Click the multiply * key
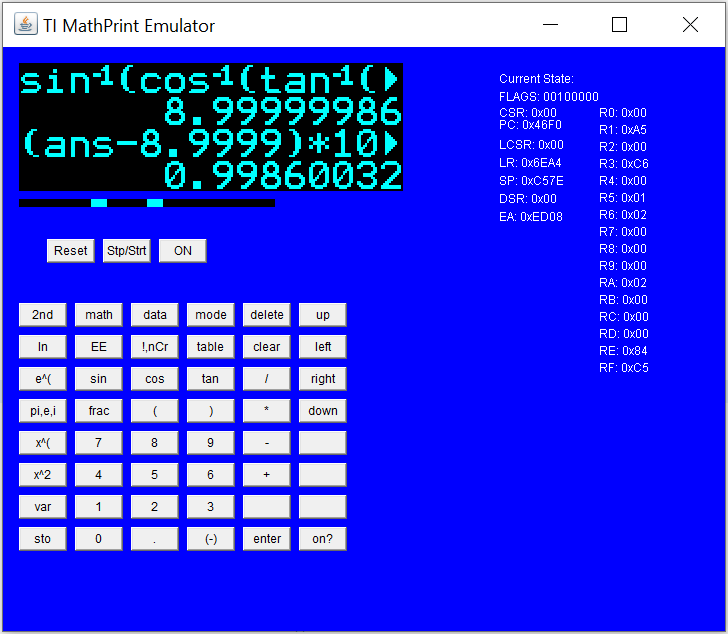Image resolution: width=728 pixels, height=634 pixels. tap(266, 411)
